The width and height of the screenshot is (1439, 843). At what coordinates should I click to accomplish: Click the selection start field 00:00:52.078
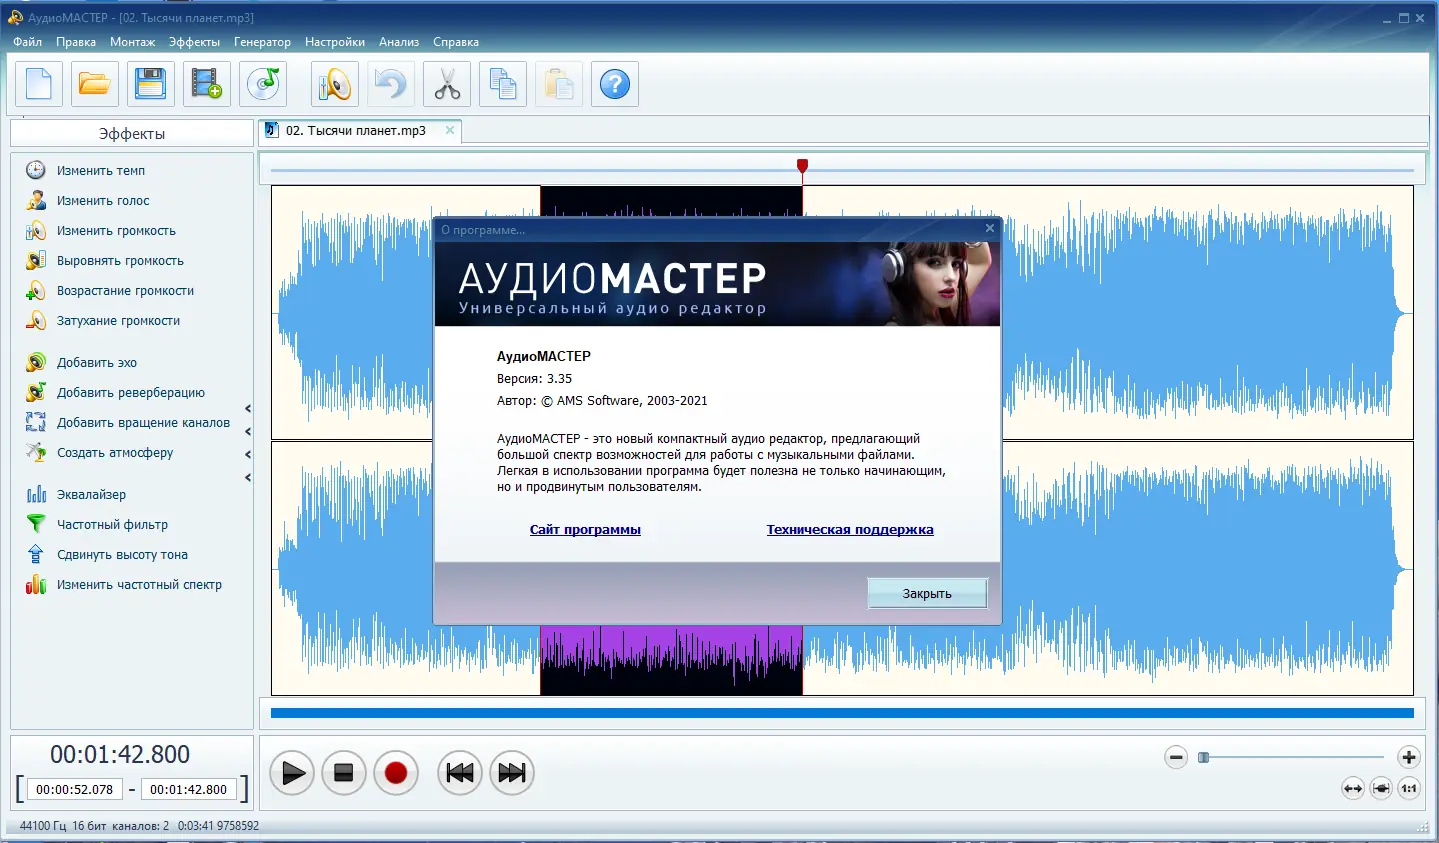[75, 789]
